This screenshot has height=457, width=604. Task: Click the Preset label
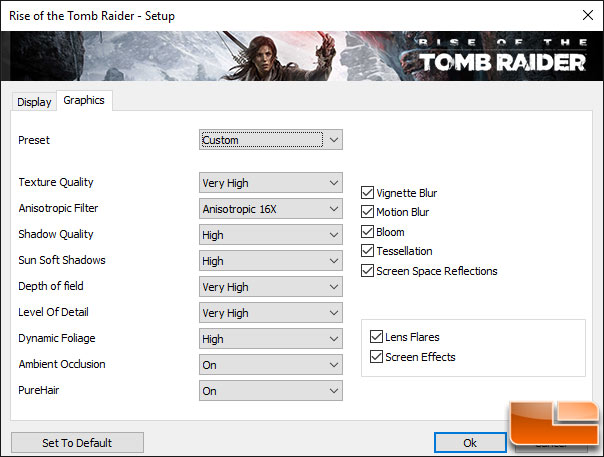34,140
